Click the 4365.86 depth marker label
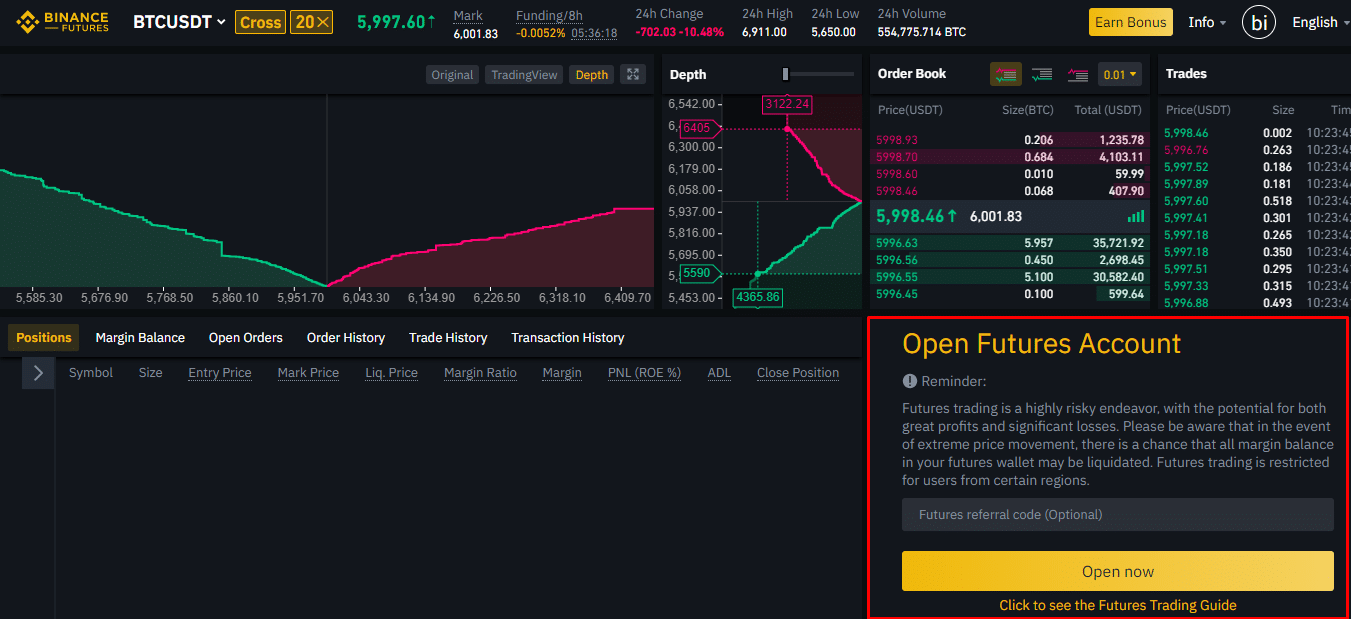The height and width of the screenshot is (619, 1351). (x=758, y=297)
